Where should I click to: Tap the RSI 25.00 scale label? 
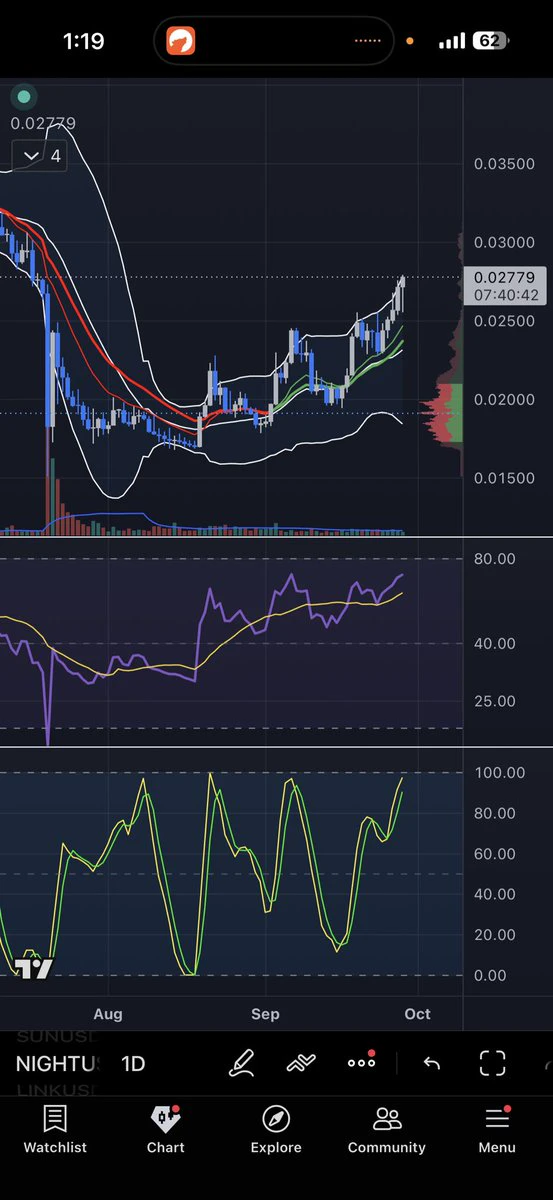pyautogui.click(x=494, y=701)
